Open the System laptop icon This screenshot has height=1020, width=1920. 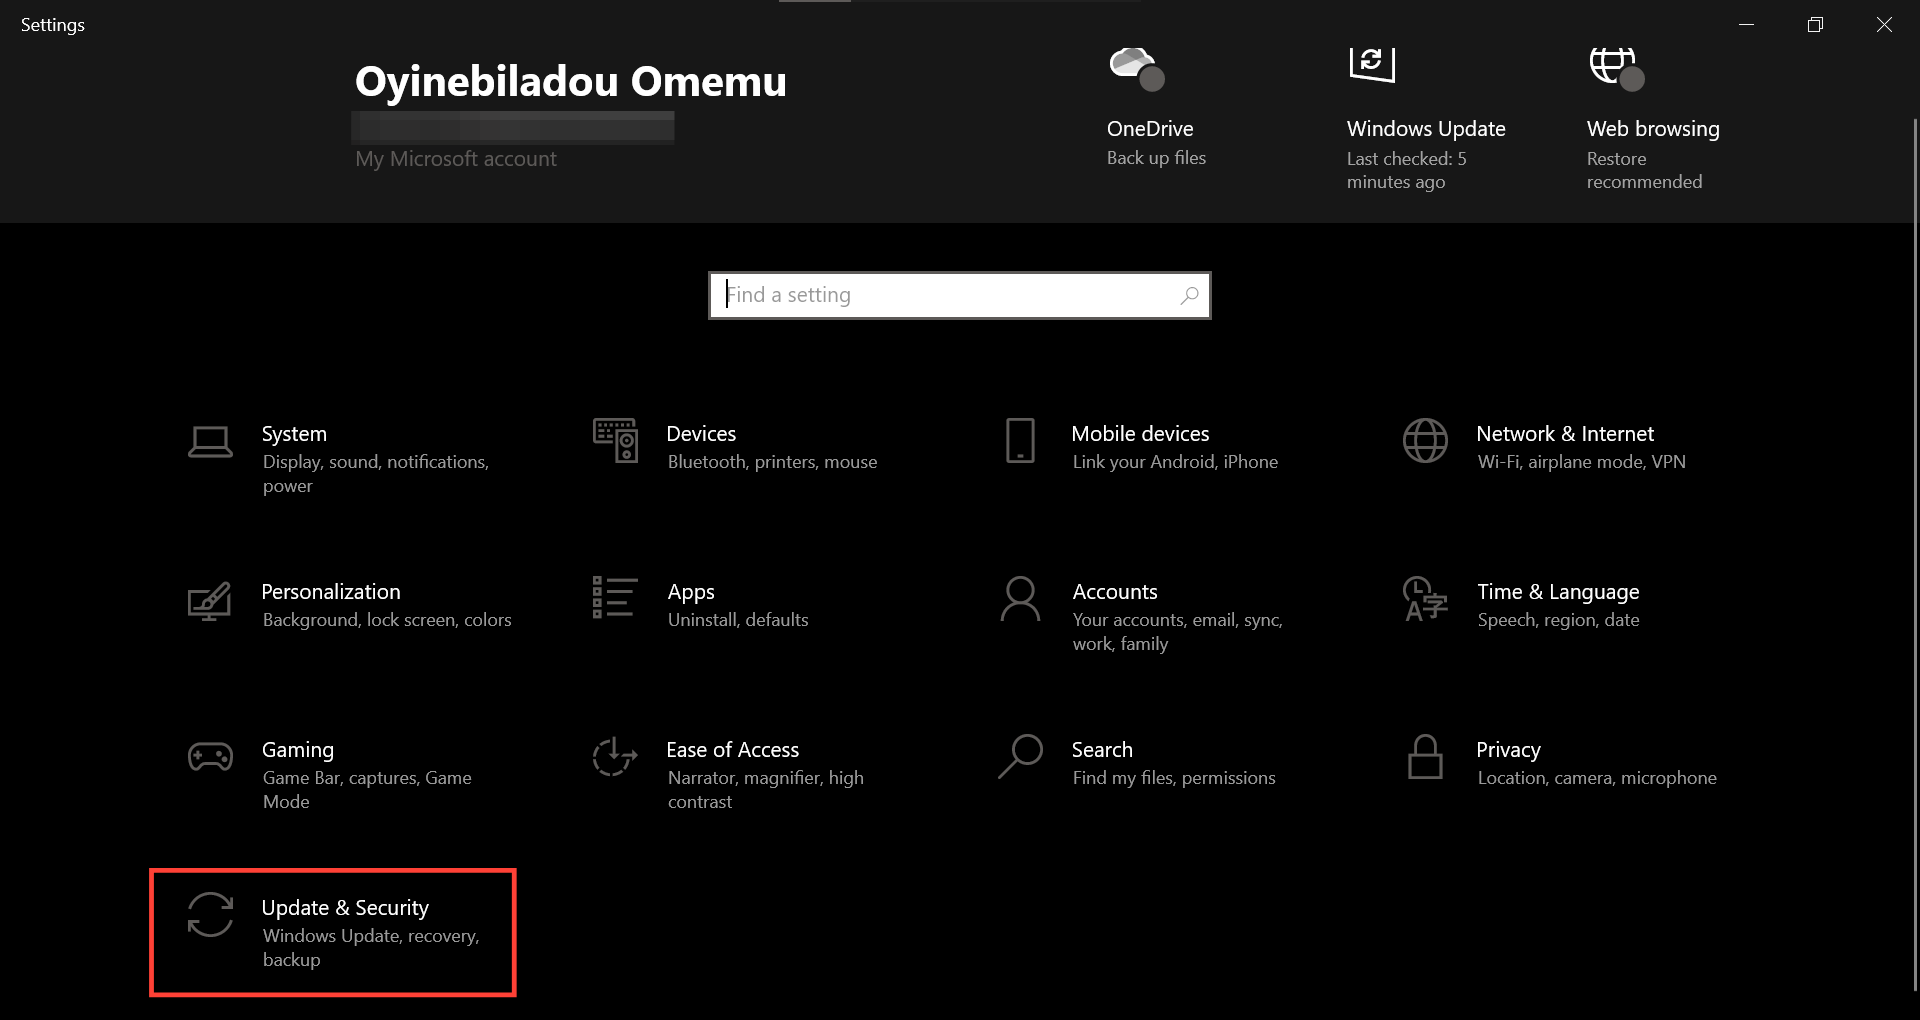210,442
